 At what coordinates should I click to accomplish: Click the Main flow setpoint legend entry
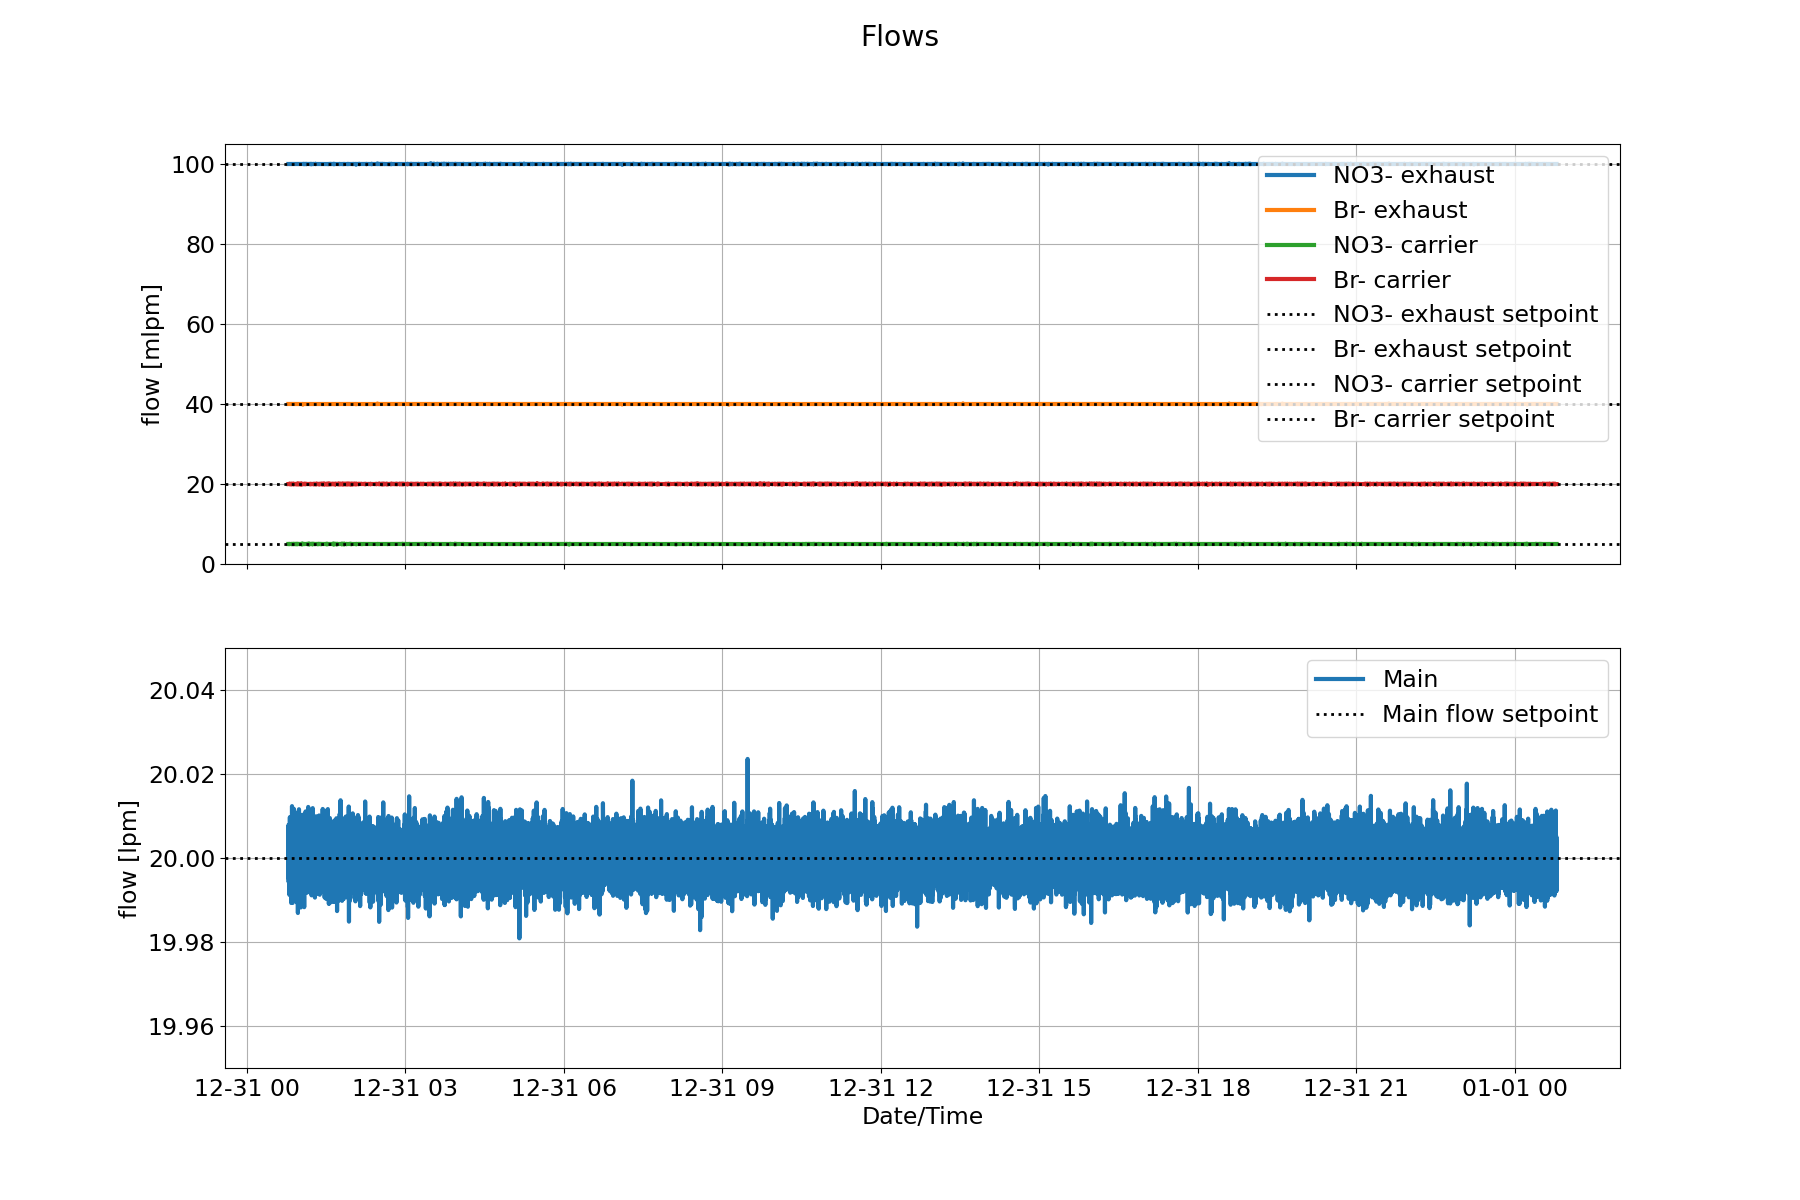[1456, 714]
